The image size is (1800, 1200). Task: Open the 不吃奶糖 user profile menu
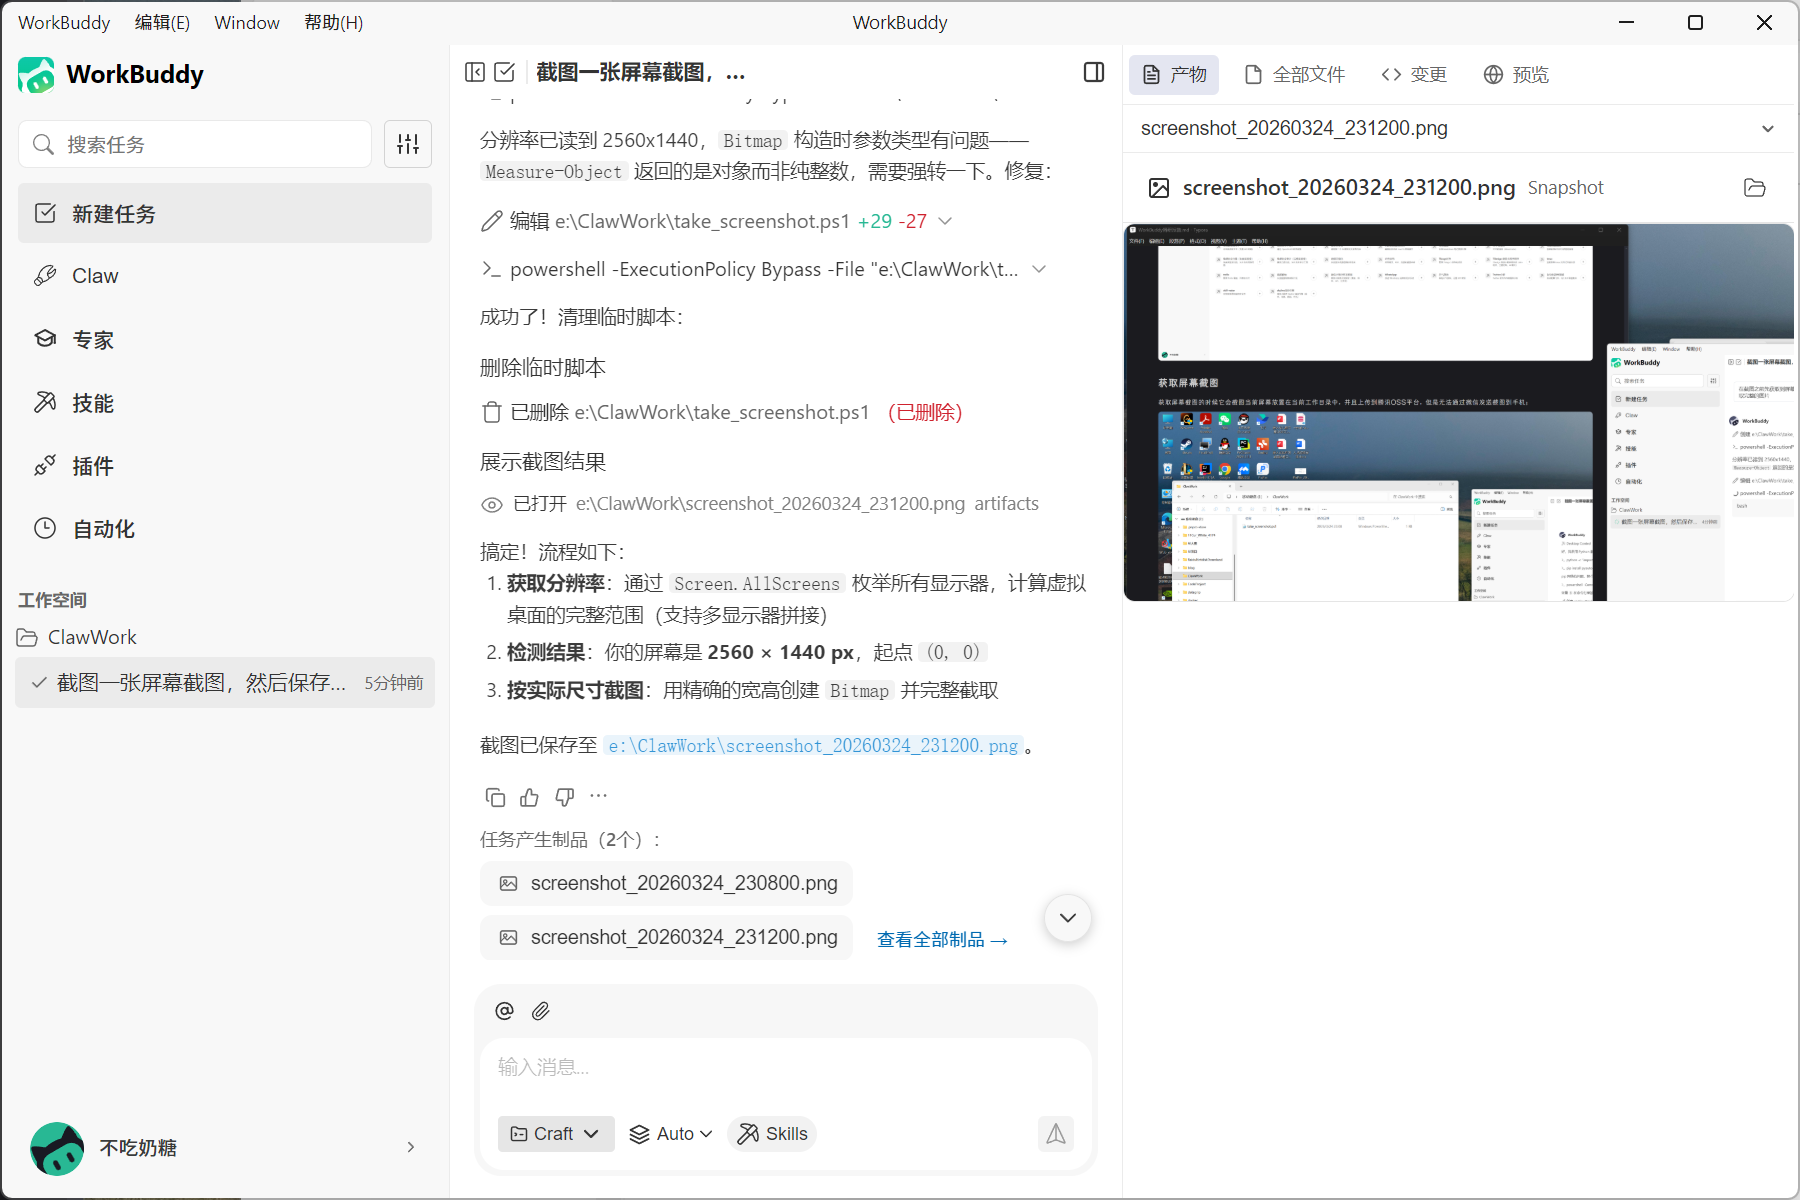pyautogui.click(x=225, y=1148)
